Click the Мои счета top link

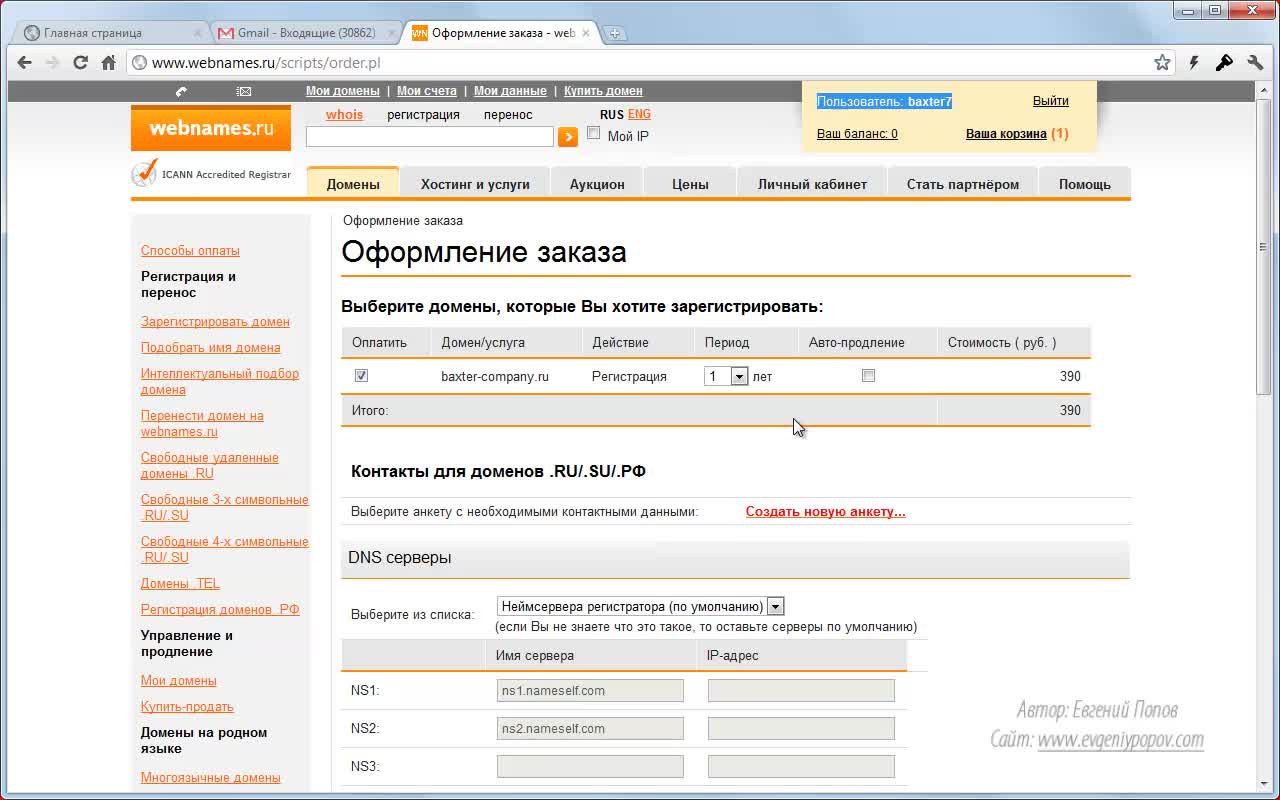coord(427,91)
